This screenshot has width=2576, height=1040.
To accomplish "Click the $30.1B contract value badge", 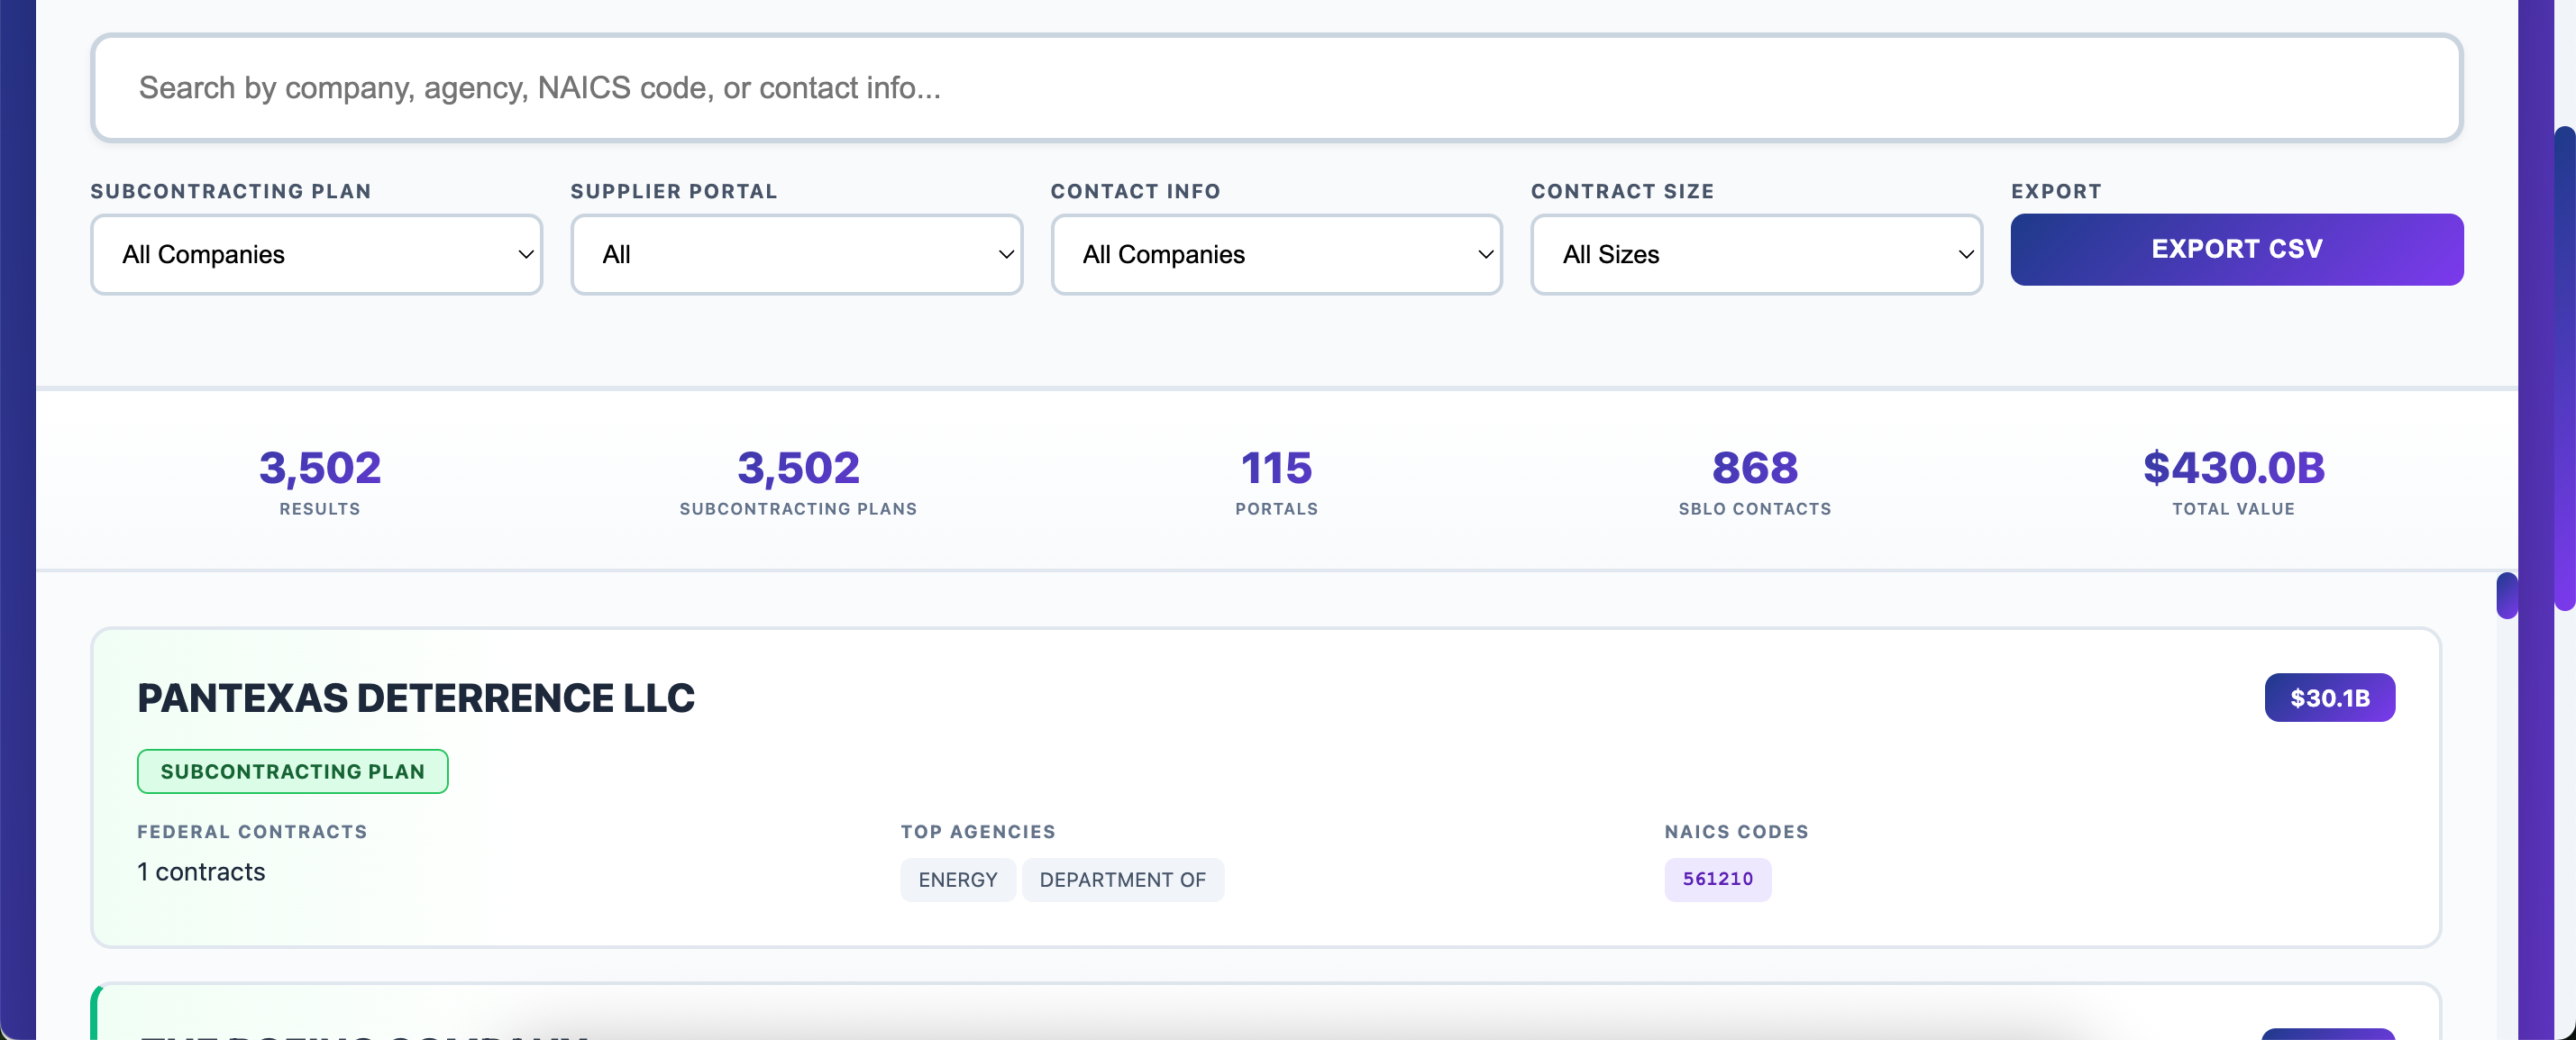I will click(x=2328, y=698).
